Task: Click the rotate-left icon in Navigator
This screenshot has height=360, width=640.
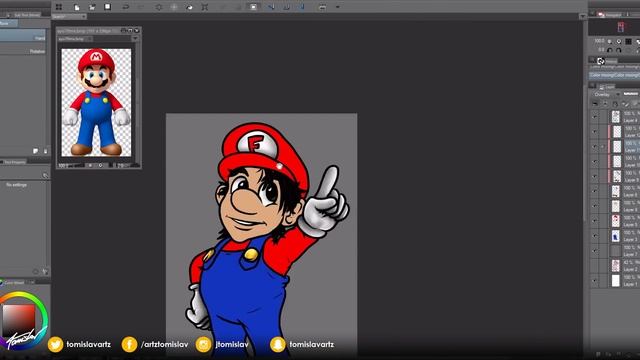Action: pyautogui.click(x=610, y=50)
